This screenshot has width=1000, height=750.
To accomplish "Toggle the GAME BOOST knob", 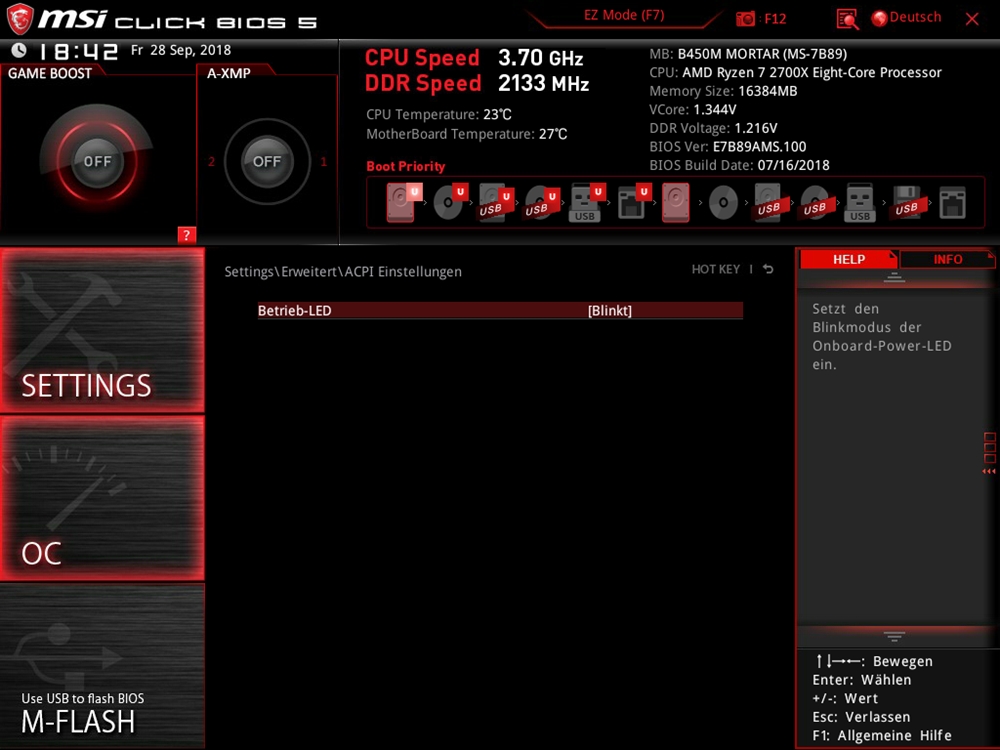I will [97, 161].
